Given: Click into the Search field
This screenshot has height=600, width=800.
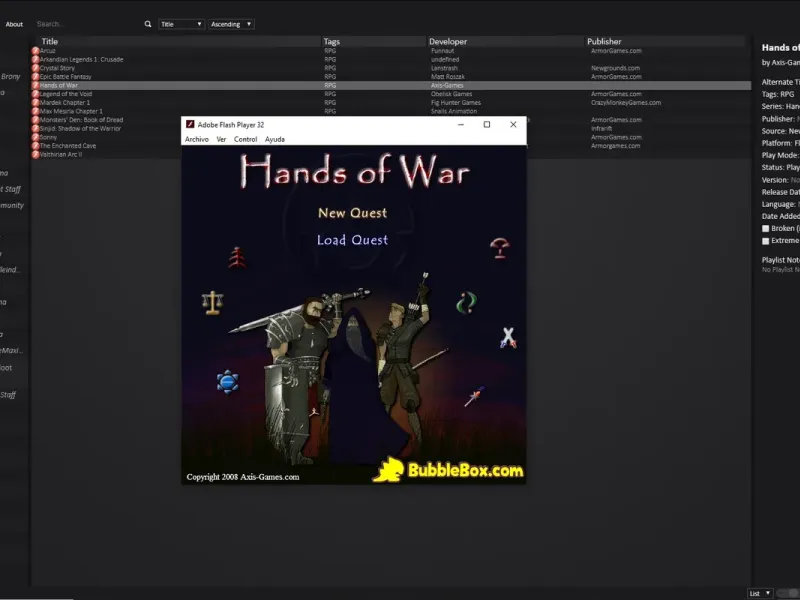Looking at the screenshot, I should 87,24.
